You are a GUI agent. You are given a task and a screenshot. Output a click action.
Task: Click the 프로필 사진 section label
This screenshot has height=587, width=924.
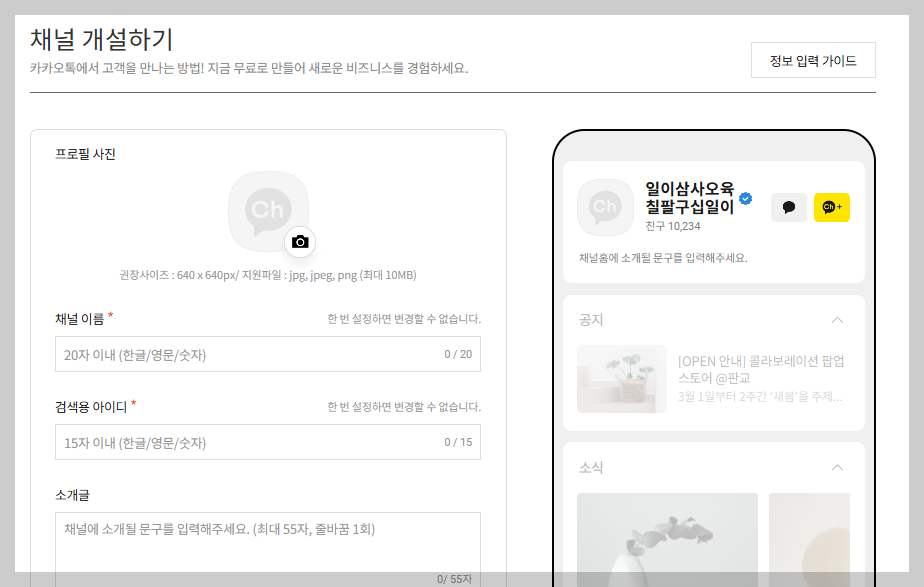tap(85, 154)
